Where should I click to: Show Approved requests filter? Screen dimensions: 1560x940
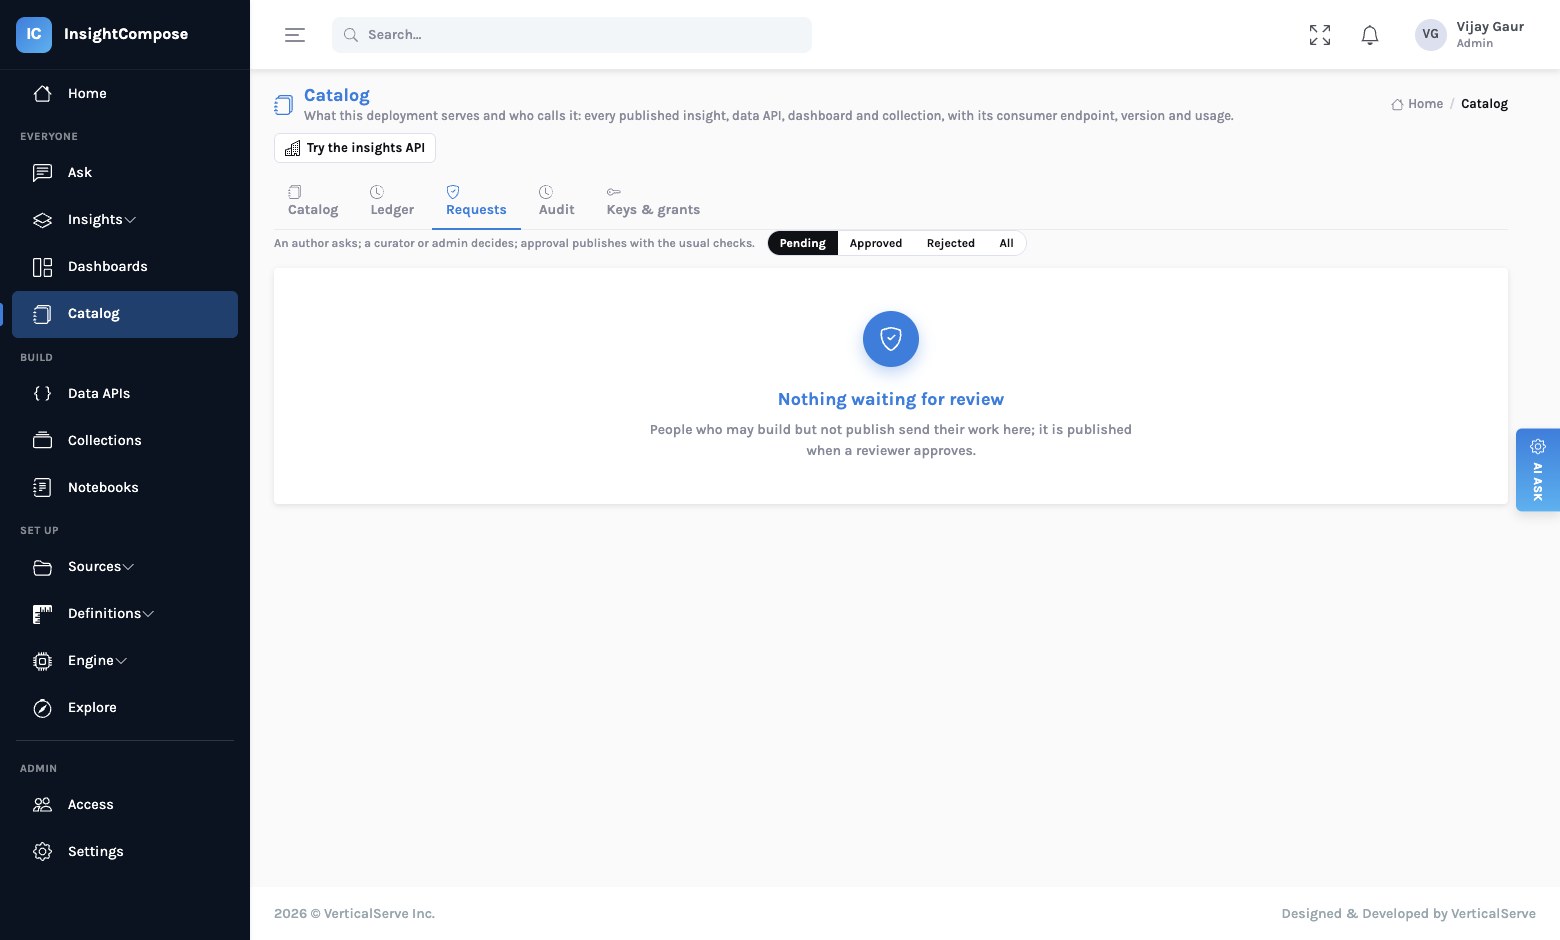[x=876, y=243]
